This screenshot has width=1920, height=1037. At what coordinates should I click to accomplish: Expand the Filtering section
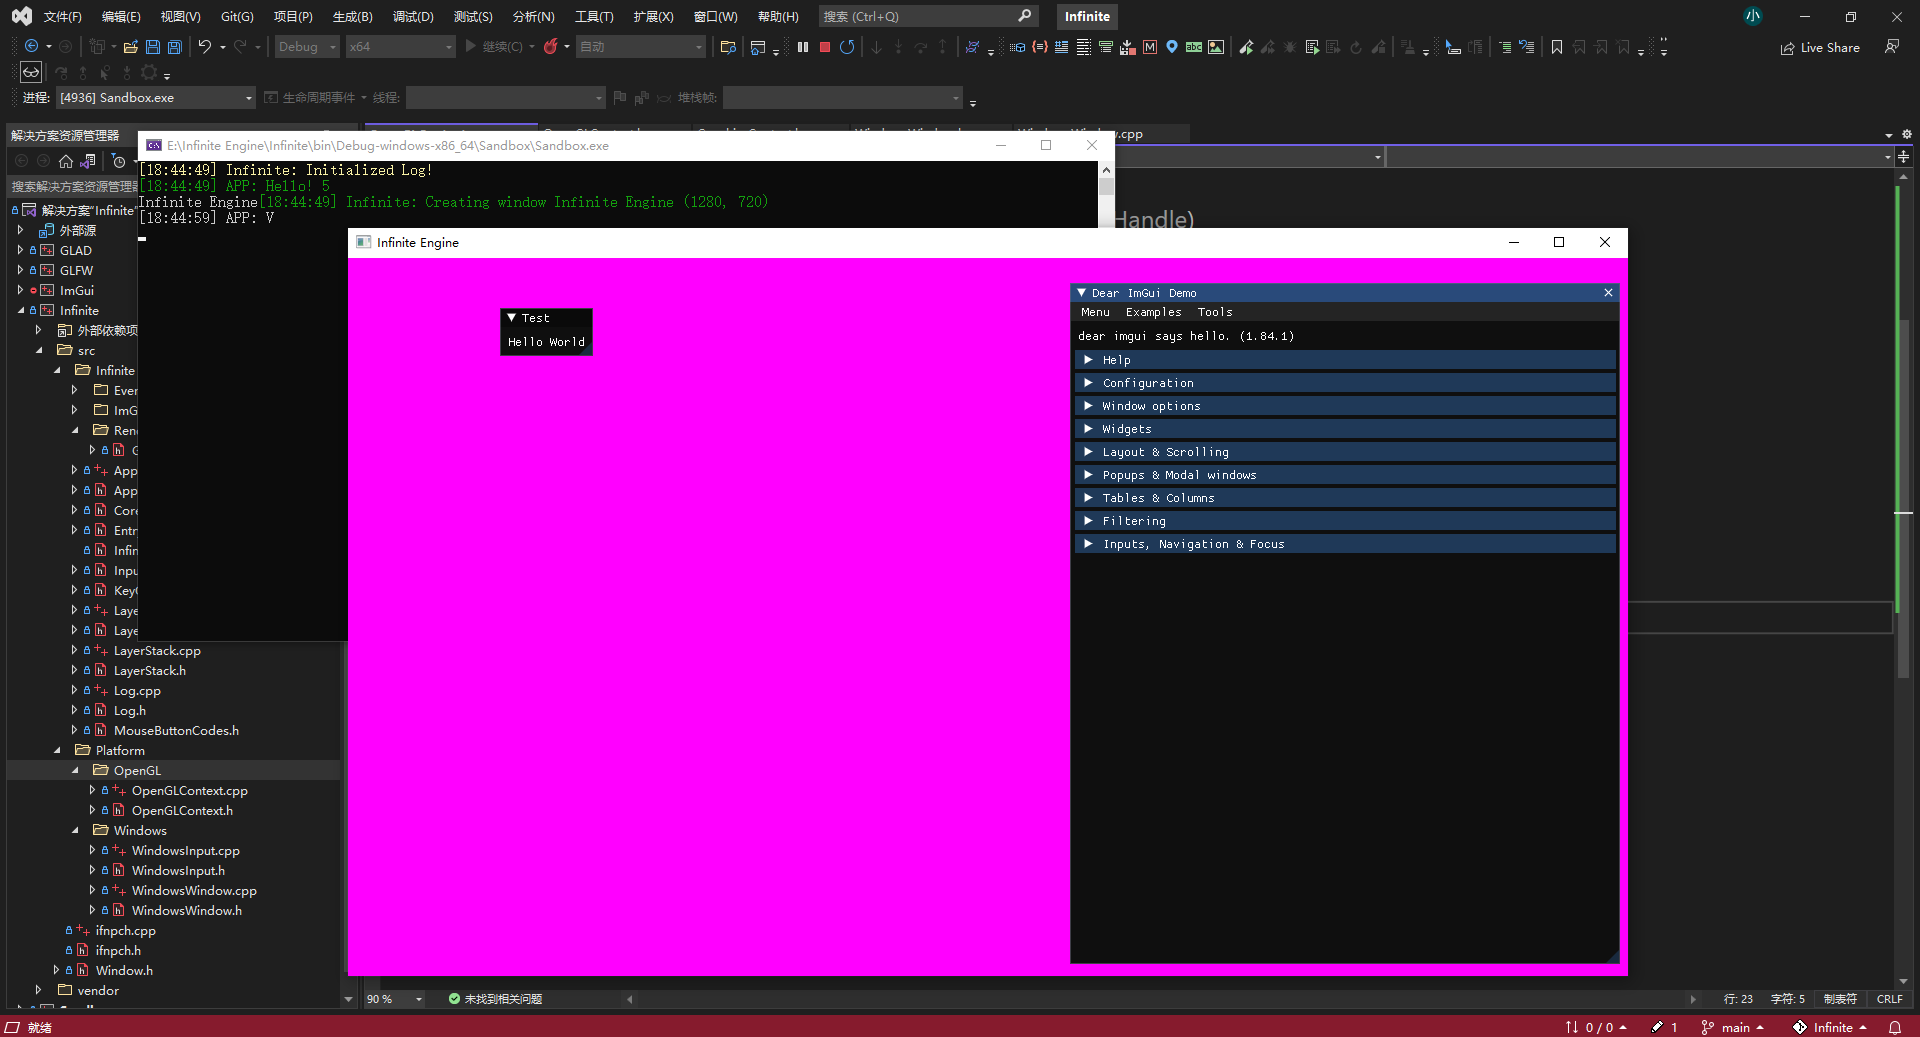pos(1344,521)
